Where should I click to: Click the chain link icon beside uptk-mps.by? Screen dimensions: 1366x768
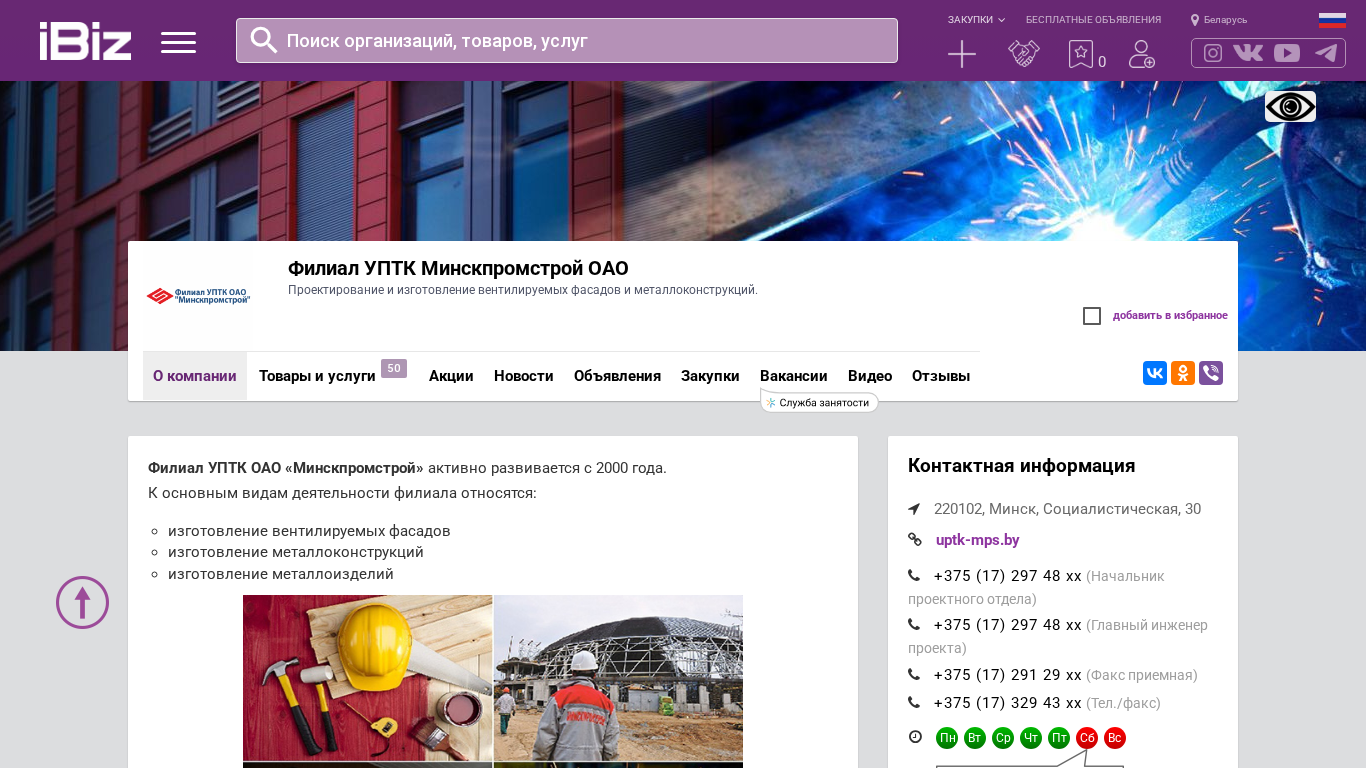[x=915, y=539]
